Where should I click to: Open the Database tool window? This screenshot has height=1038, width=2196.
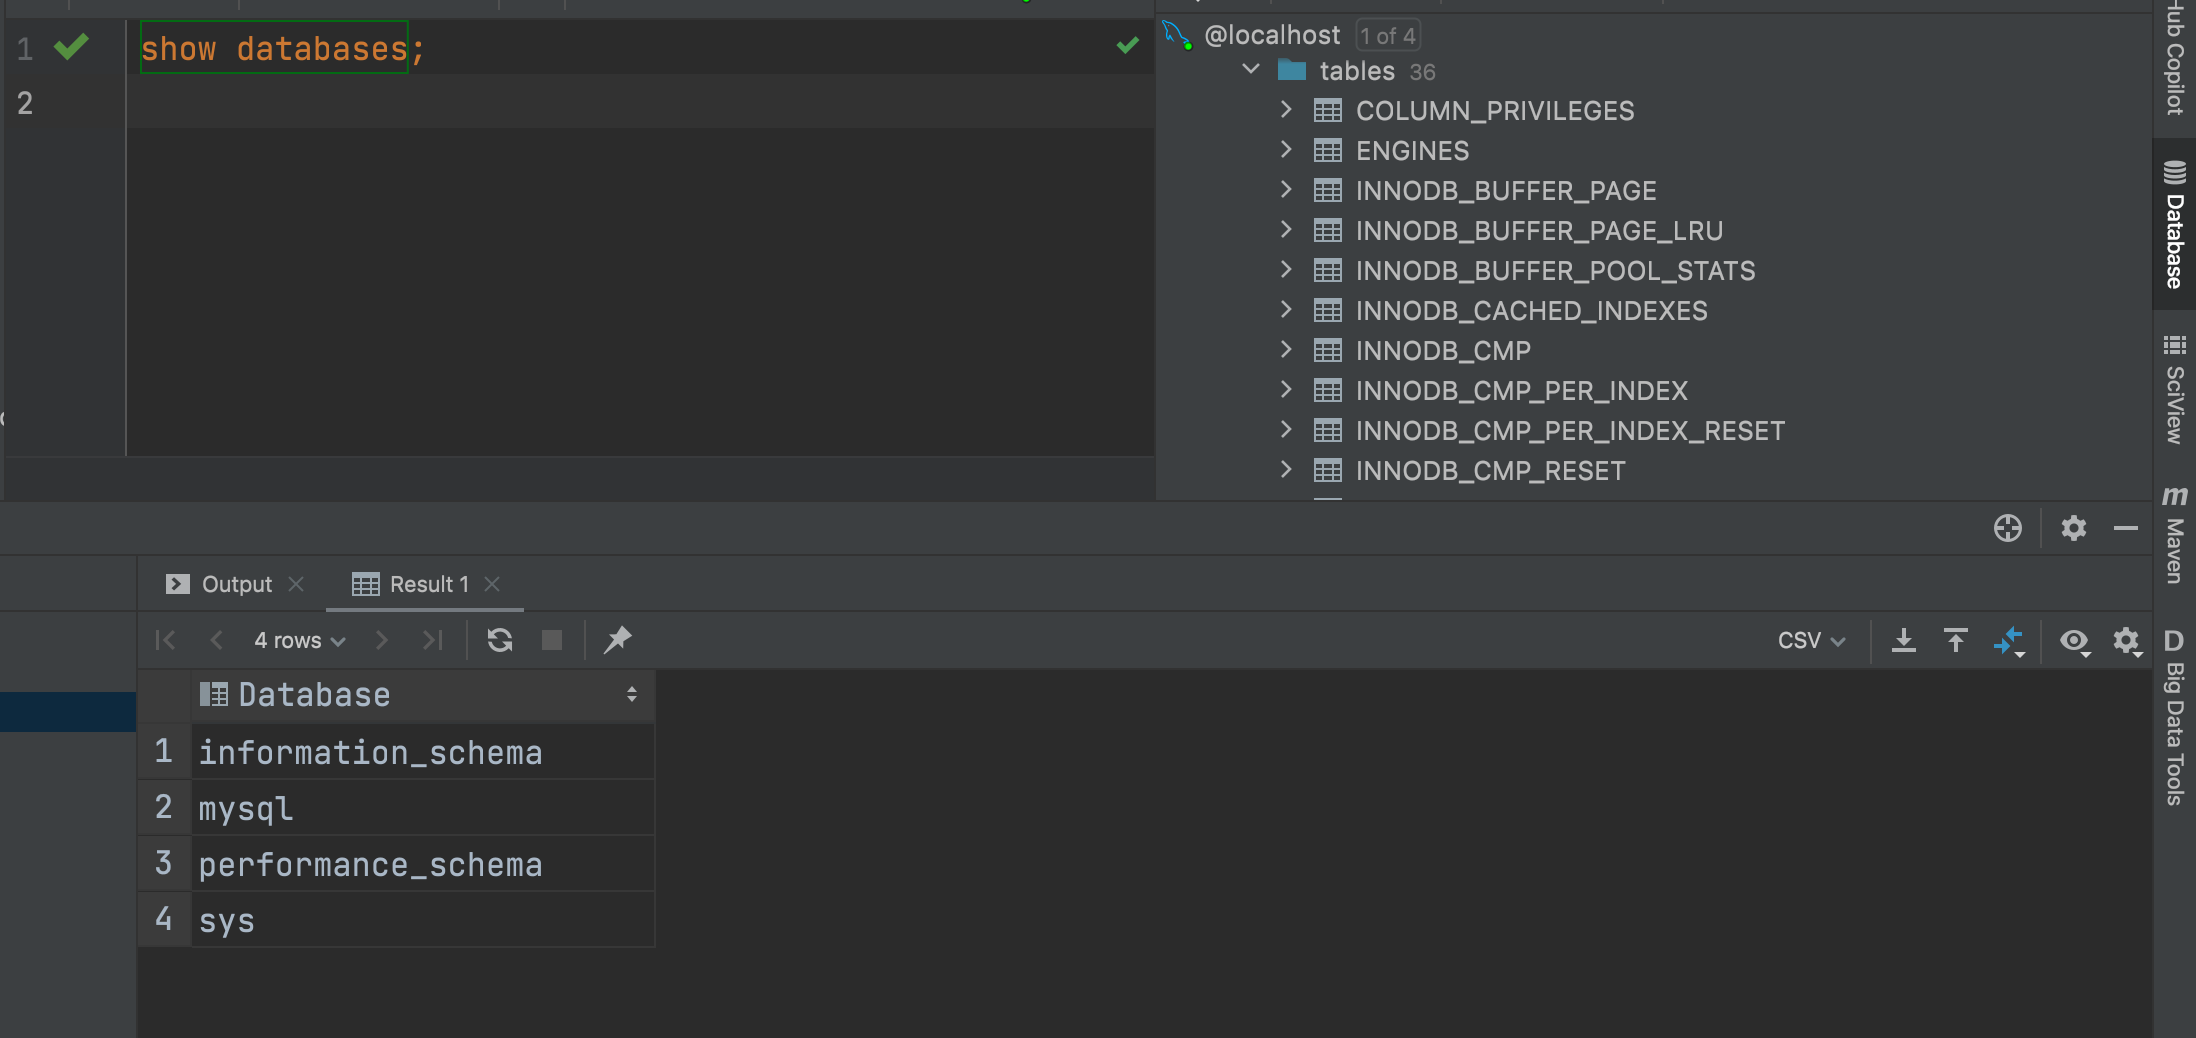2174,224
